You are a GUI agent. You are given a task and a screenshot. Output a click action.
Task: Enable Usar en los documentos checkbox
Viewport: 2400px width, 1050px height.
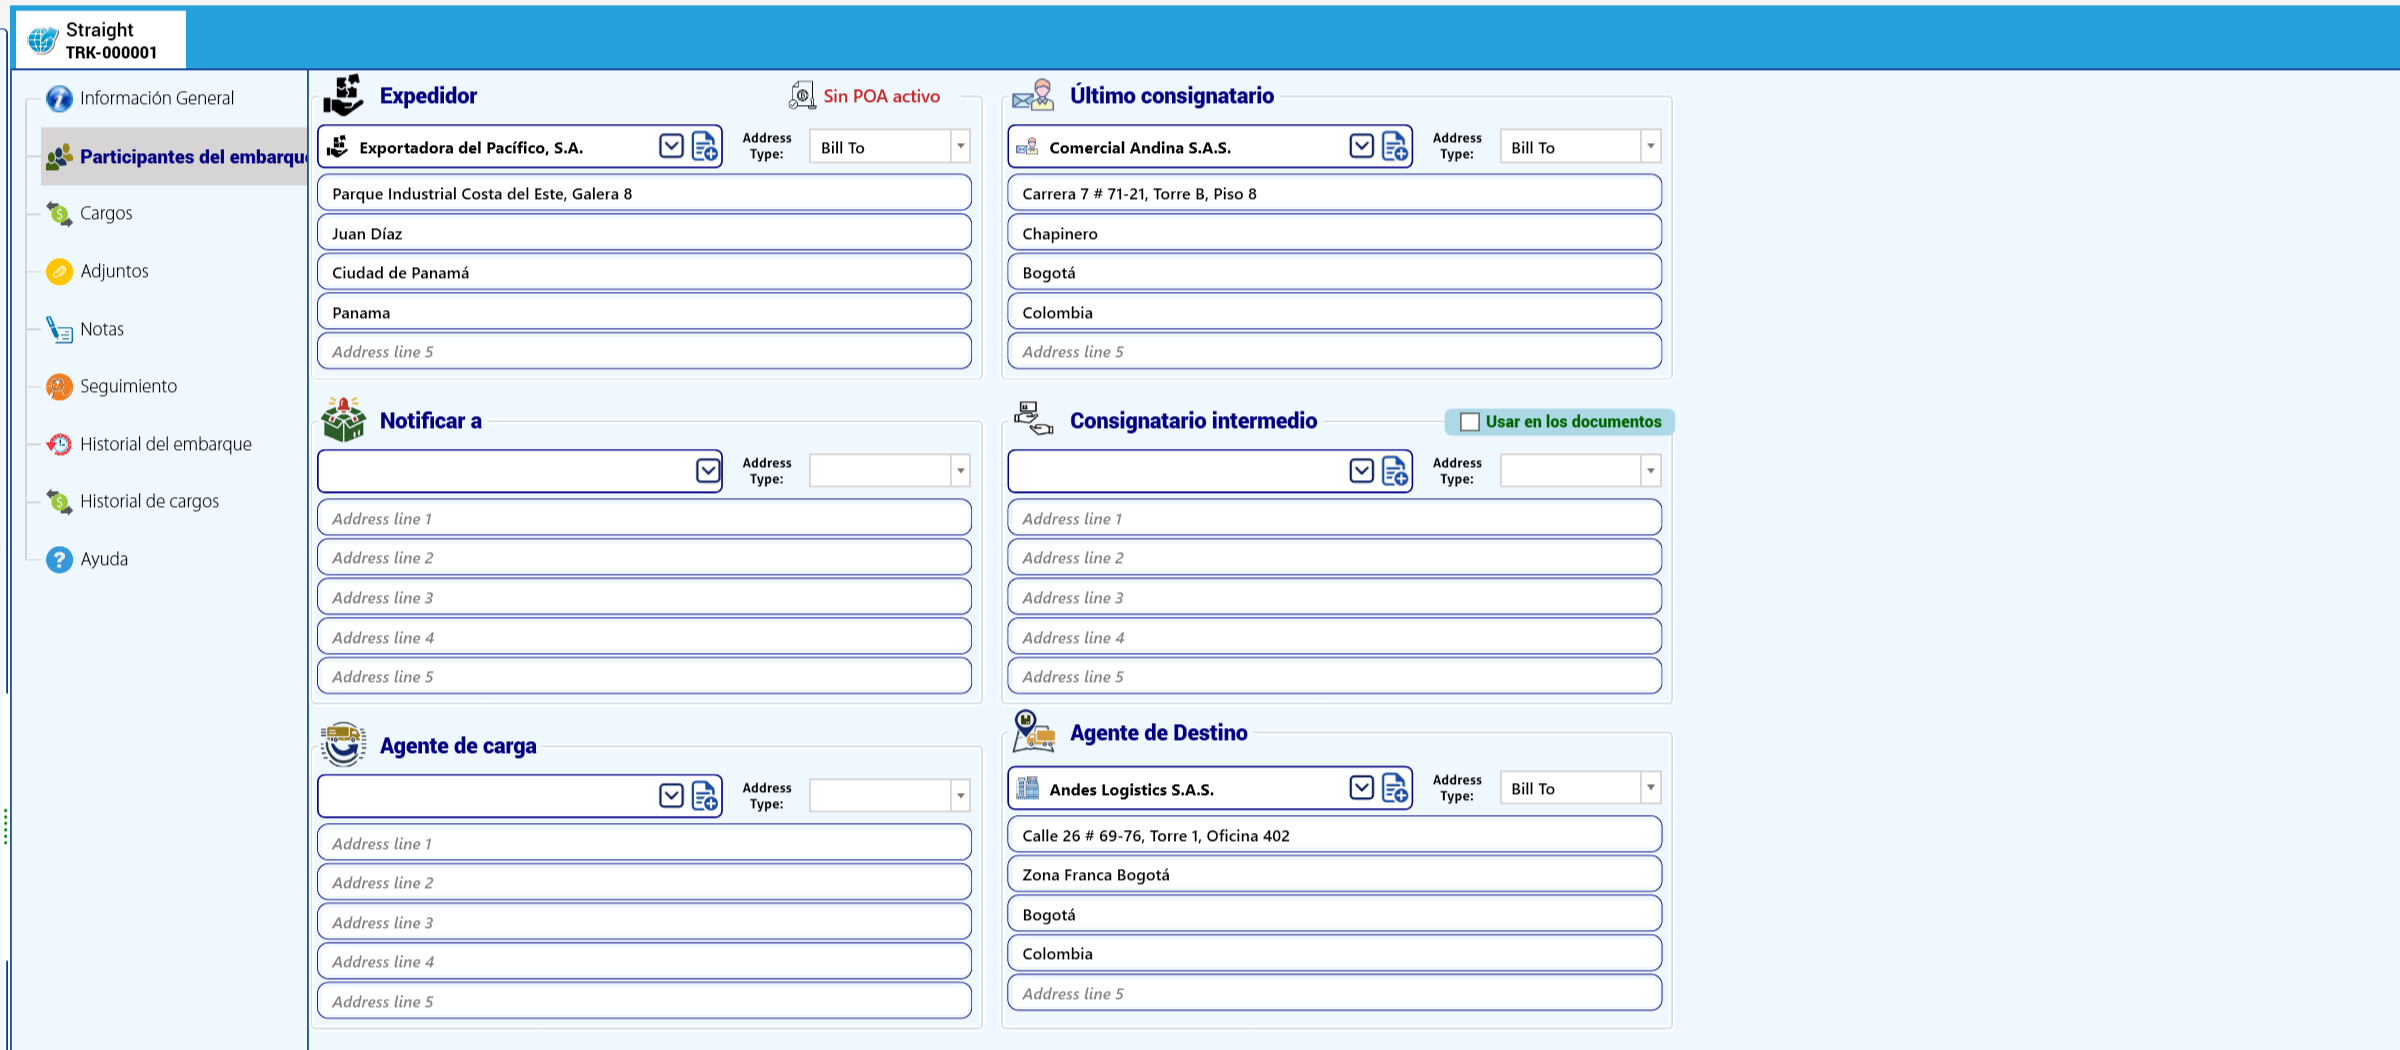coord(1469,422)
